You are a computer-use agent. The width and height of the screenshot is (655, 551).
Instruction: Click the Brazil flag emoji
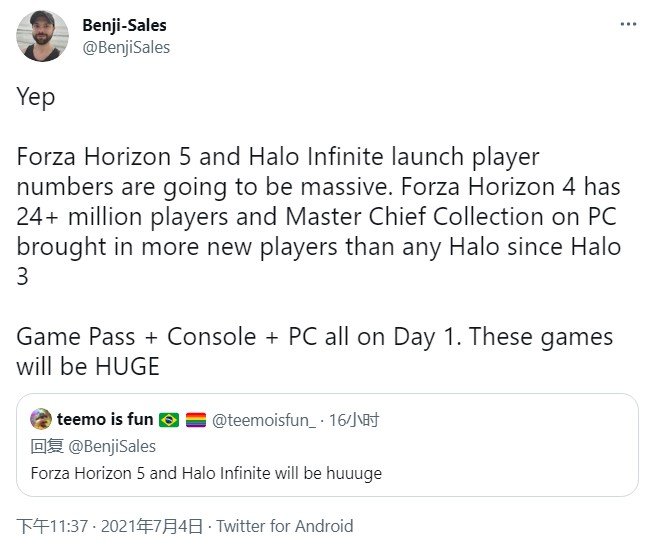pyautogui.click(x=169, y=420)
